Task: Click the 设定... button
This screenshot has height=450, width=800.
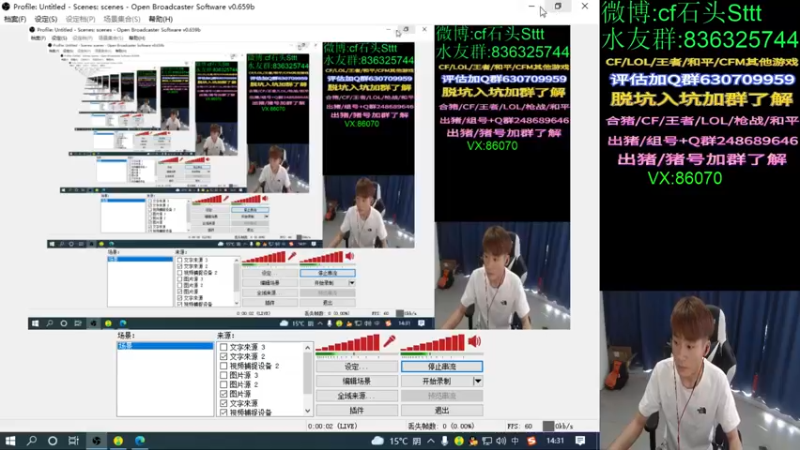Action: tap(357, 366)
